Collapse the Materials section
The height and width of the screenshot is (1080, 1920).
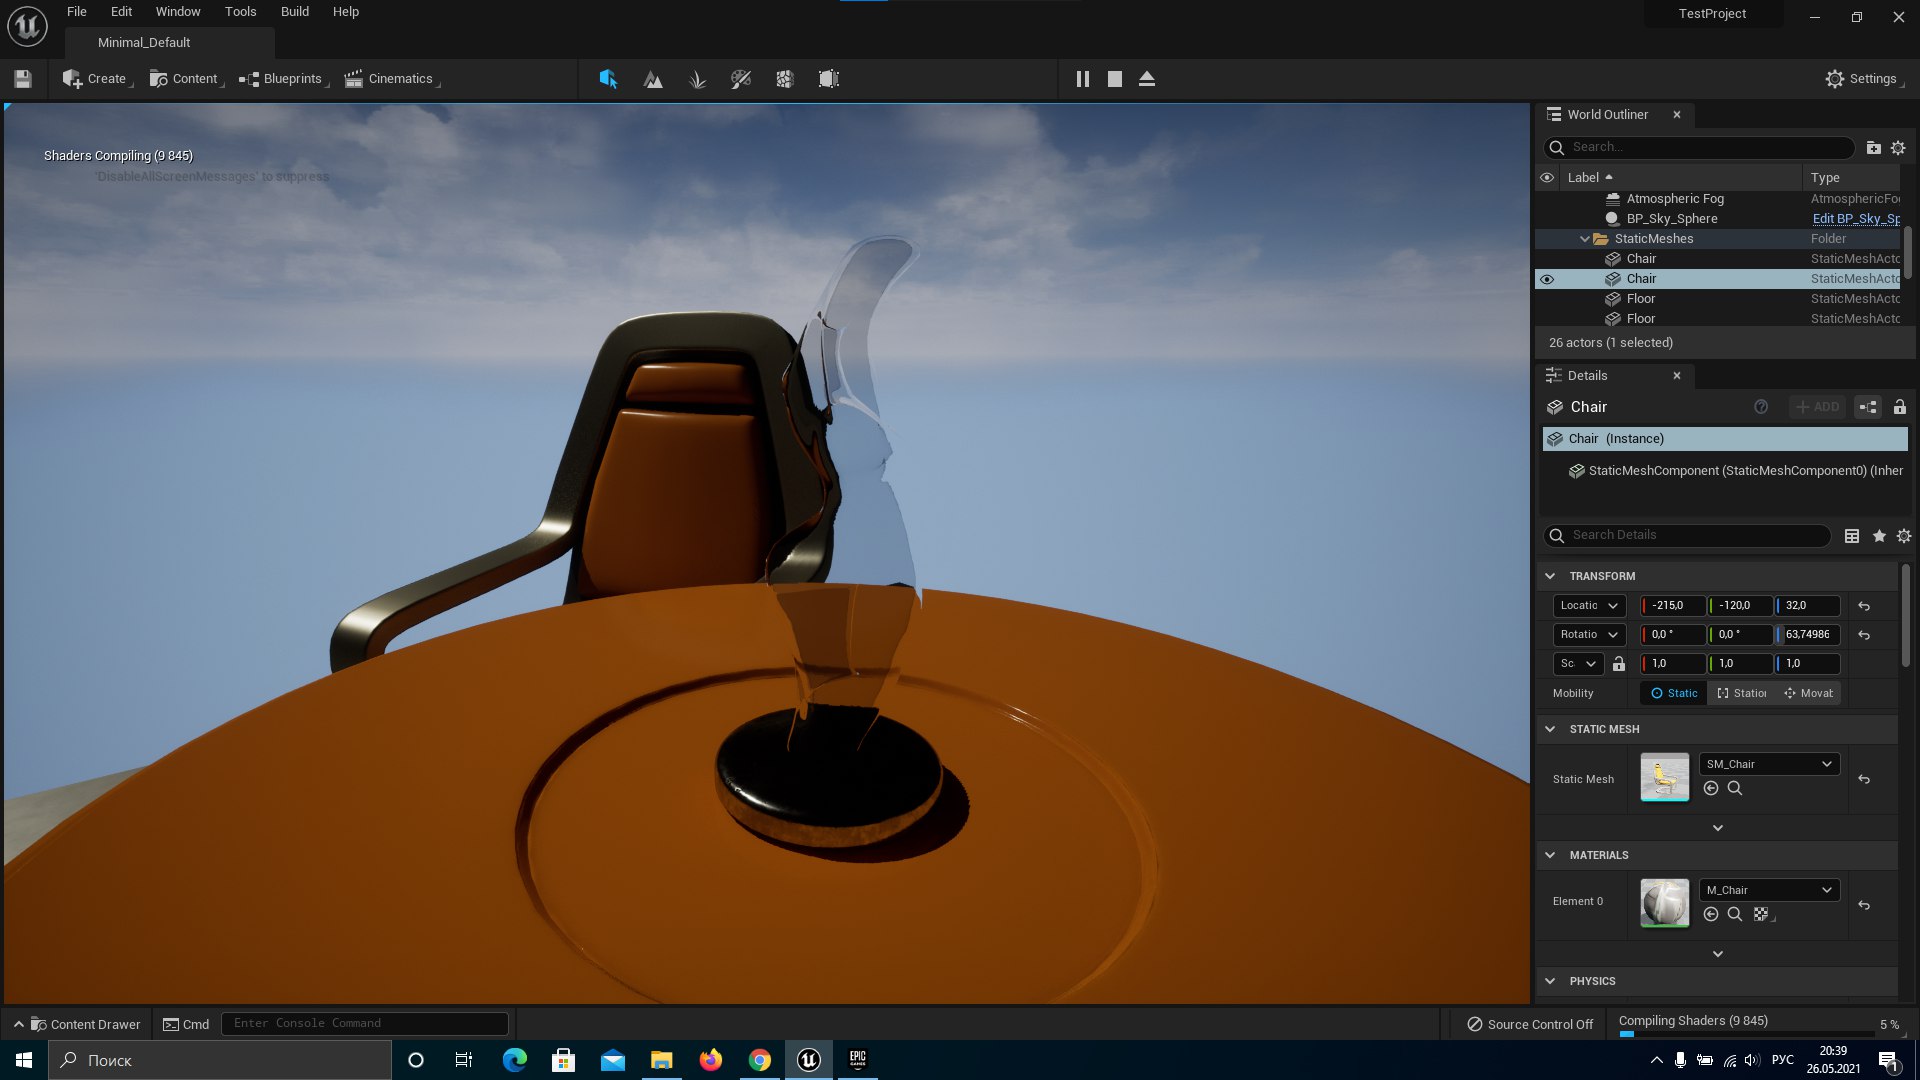pos(1550,856)
